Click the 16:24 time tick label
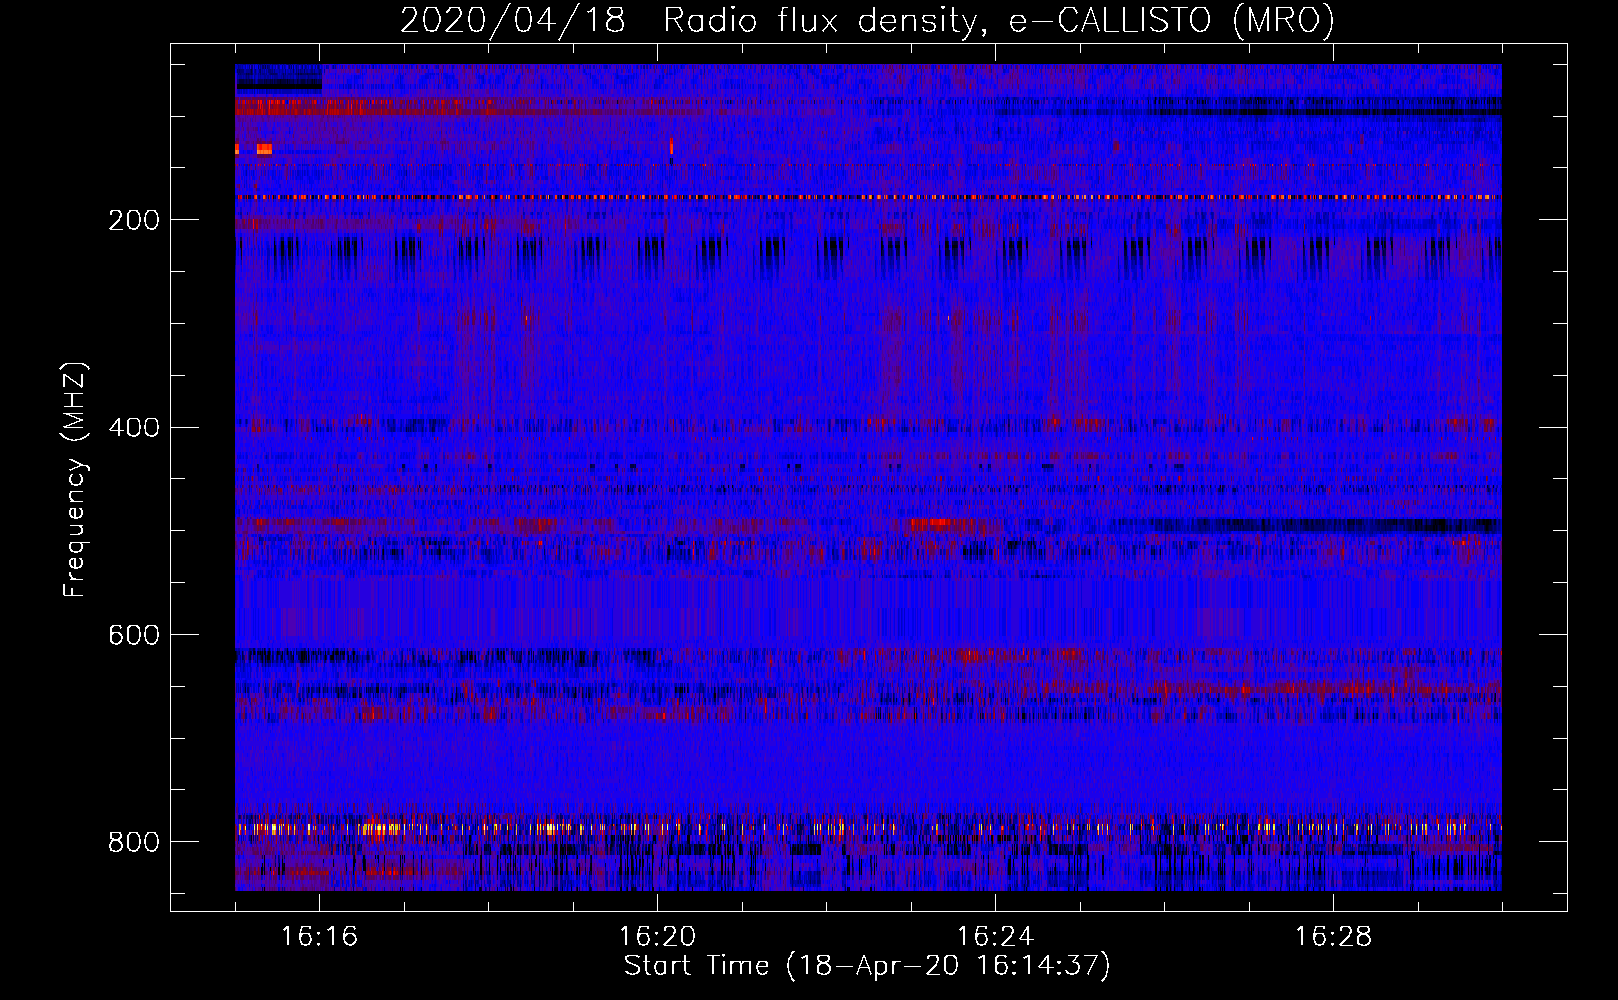Image resolution: width=1618 pixels, height=1000 pixels. (x=995, y=936)
